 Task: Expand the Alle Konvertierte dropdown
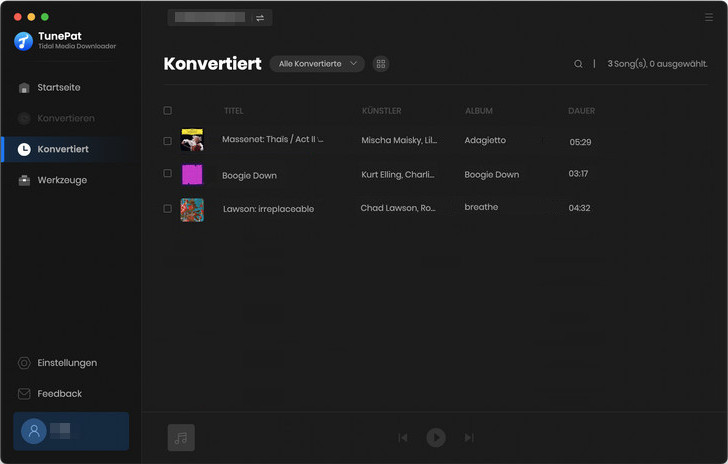click(x=317, y=64)
